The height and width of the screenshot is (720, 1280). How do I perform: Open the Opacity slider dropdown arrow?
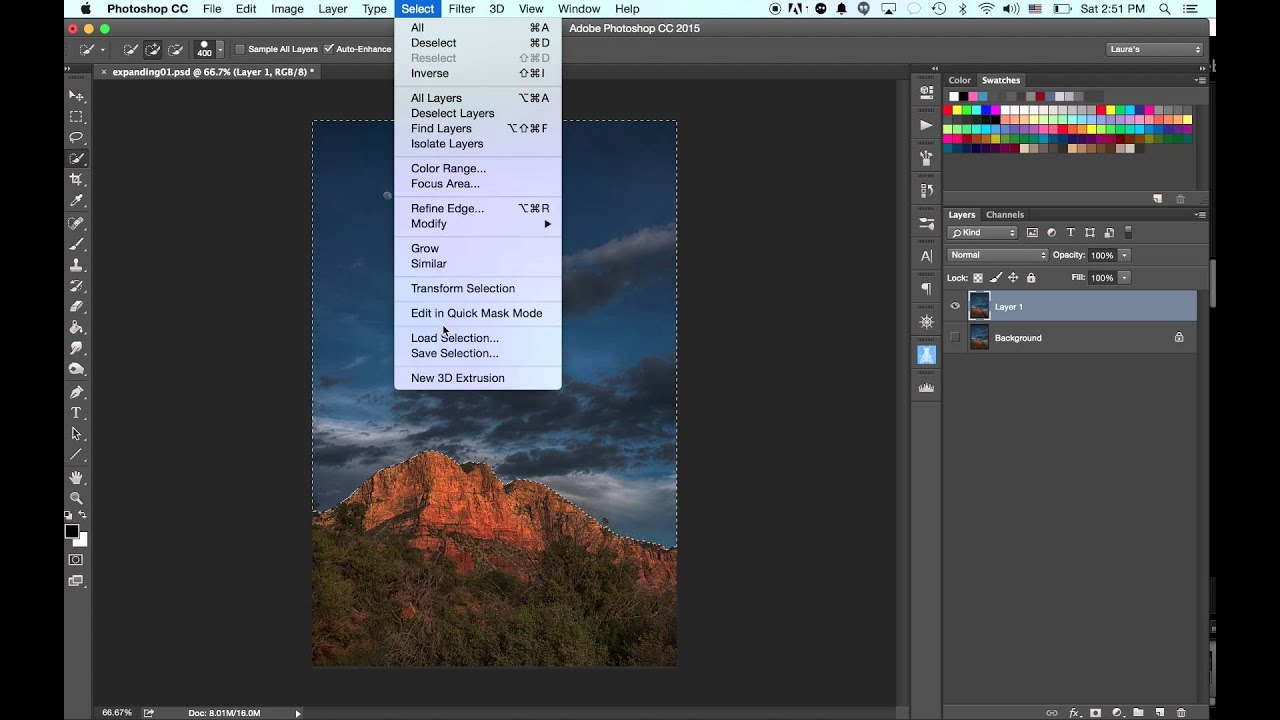(1125, 255)
